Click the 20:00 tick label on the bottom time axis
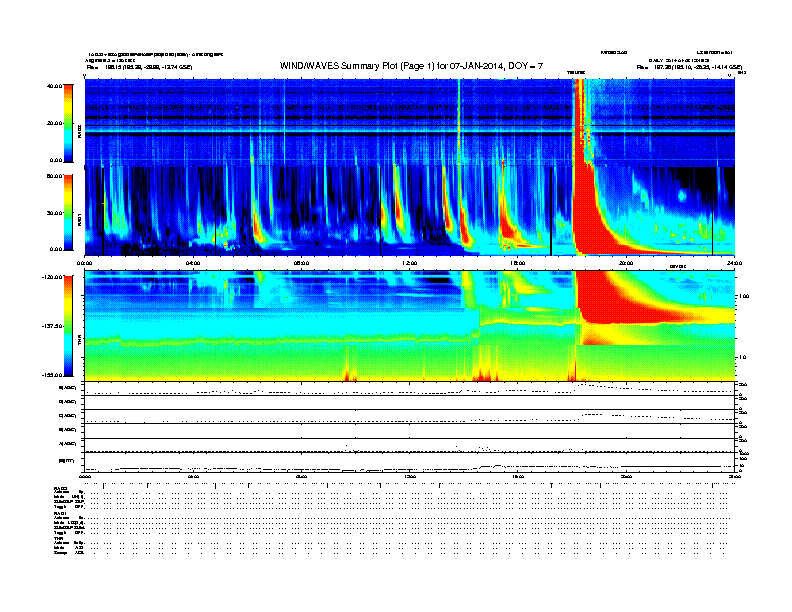The width and height of the screenshot is (792, 612). pos(626,476)
